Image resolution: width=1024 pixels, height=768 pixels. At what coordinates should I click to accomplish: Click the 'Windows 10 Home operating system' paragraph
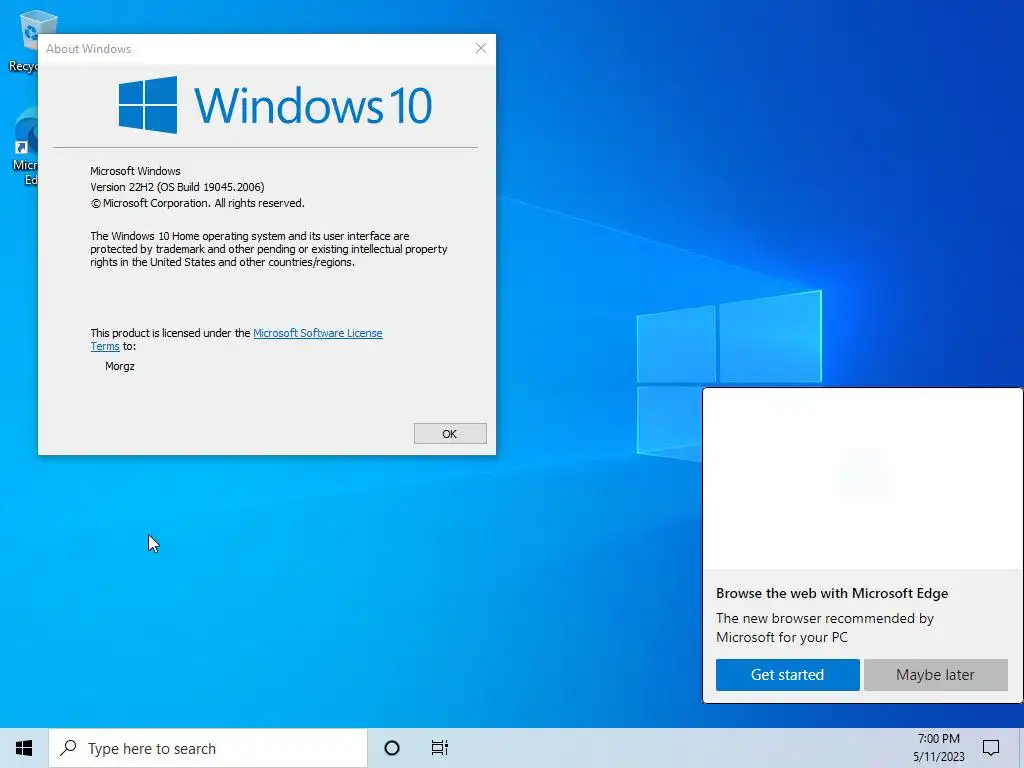tap(269, 249)
